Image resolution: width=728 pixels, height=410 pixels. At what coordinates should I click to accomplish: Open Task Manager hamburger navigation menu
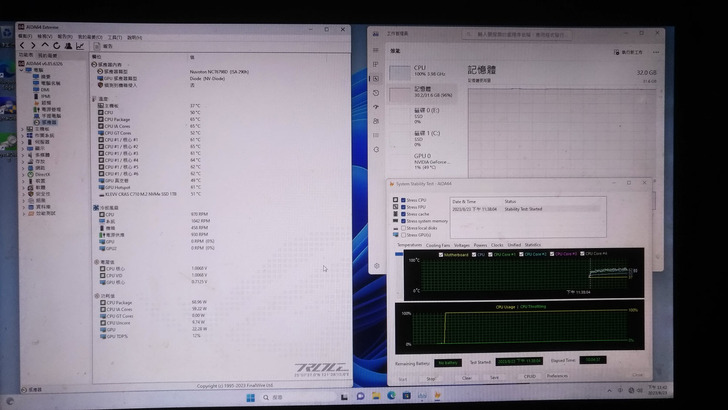click(x=376, y=50)
